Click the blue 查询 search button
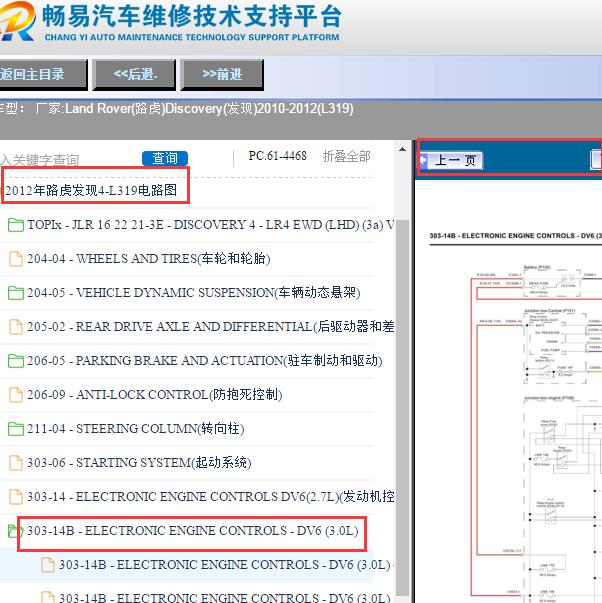The image size is (602, 603). pos(165,158)
